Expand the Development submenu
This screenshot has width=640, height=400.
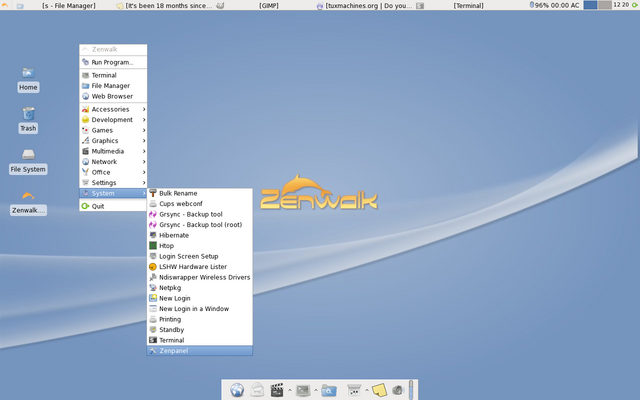coord(113,120)
